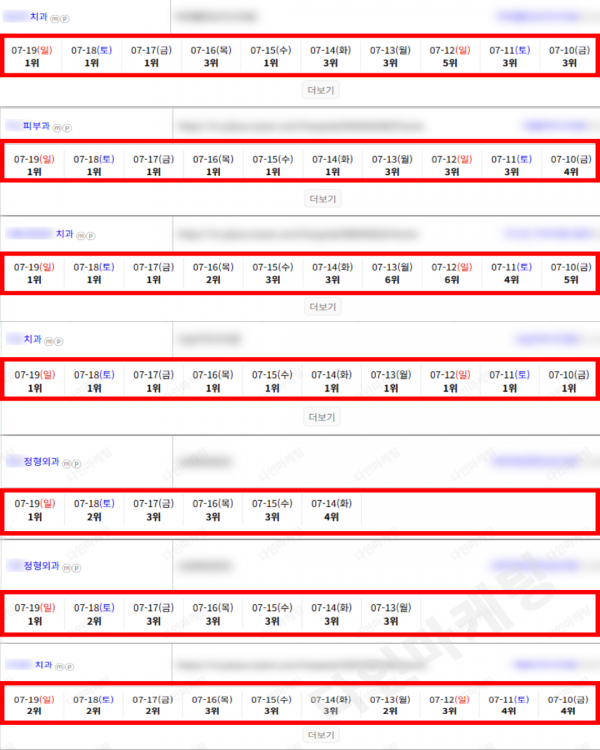600x750 pixels.
Task: Expand 더보기 below the first 치과 rankings
Action: tap(321, 90)
